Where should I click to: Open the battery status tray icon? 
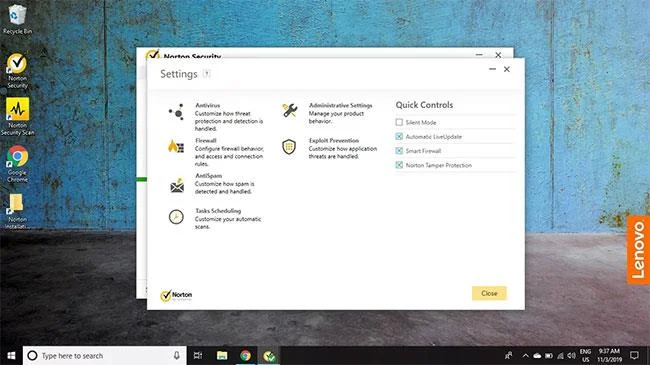549,355
